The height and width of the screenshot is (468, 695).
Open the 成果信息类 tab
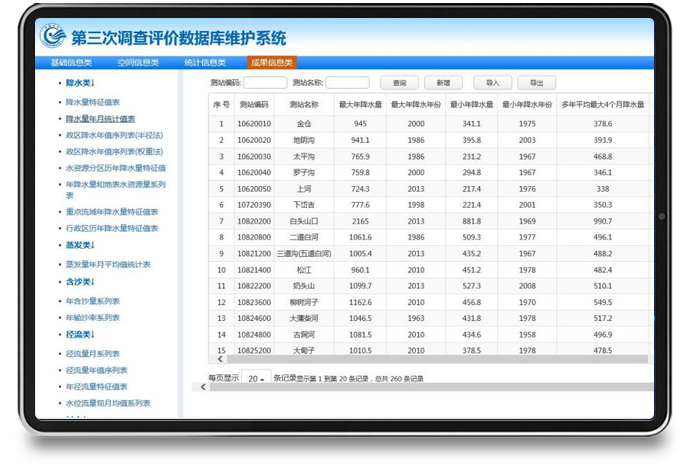tap(271, 63)
